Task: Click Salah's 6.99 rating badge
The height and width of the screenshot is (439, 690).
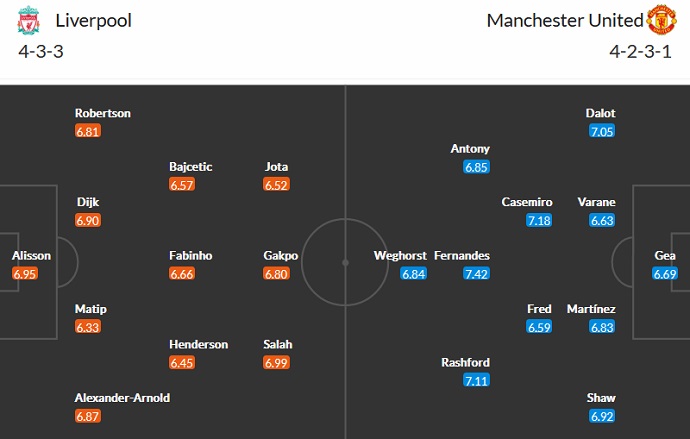Action: [277, 362]
